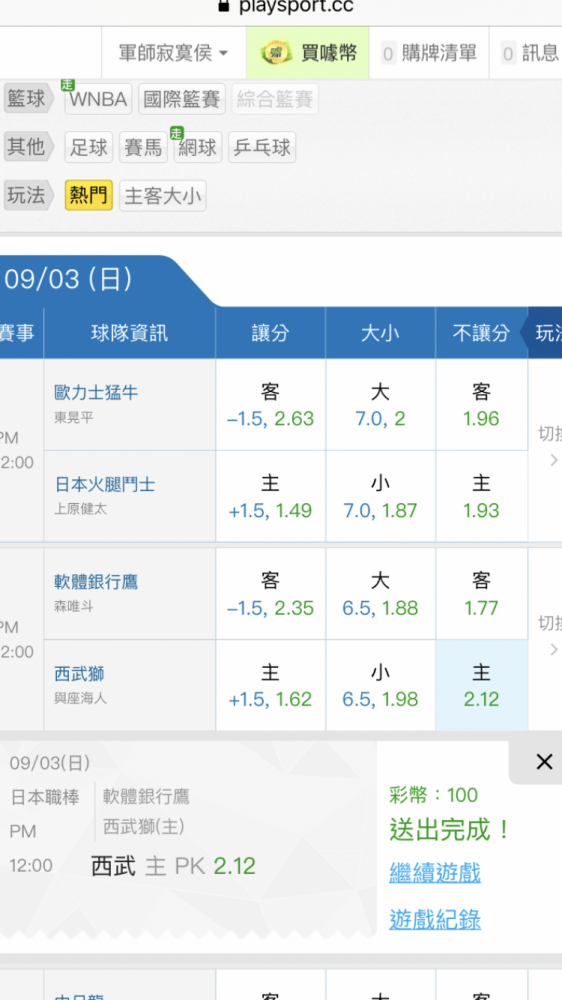Click the 彩幣：100 amount text
Screen dimensions: 562x1000
tap(434, 795)
